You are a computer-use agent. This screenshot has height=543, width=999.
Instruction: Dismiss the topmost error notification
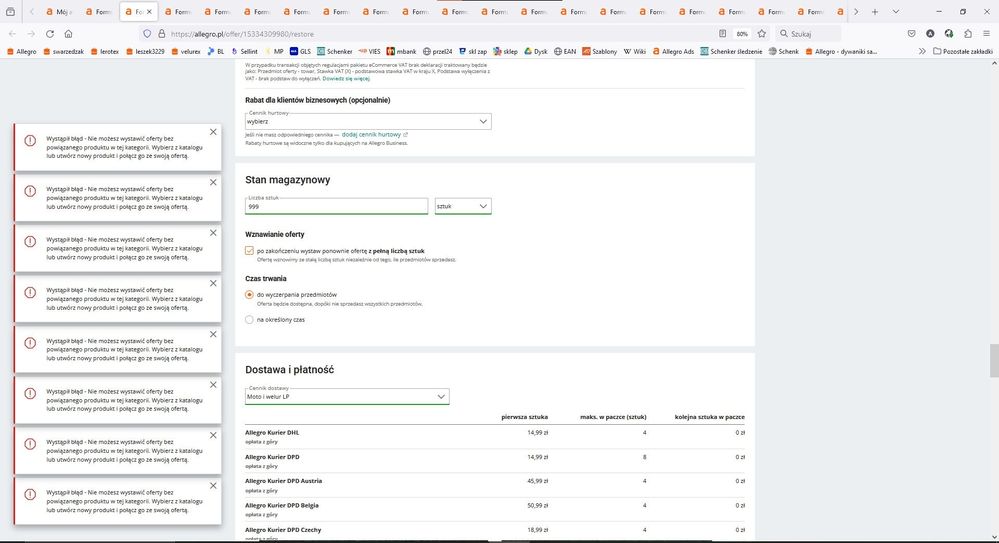pyautogui.click(x=213, y=132)
